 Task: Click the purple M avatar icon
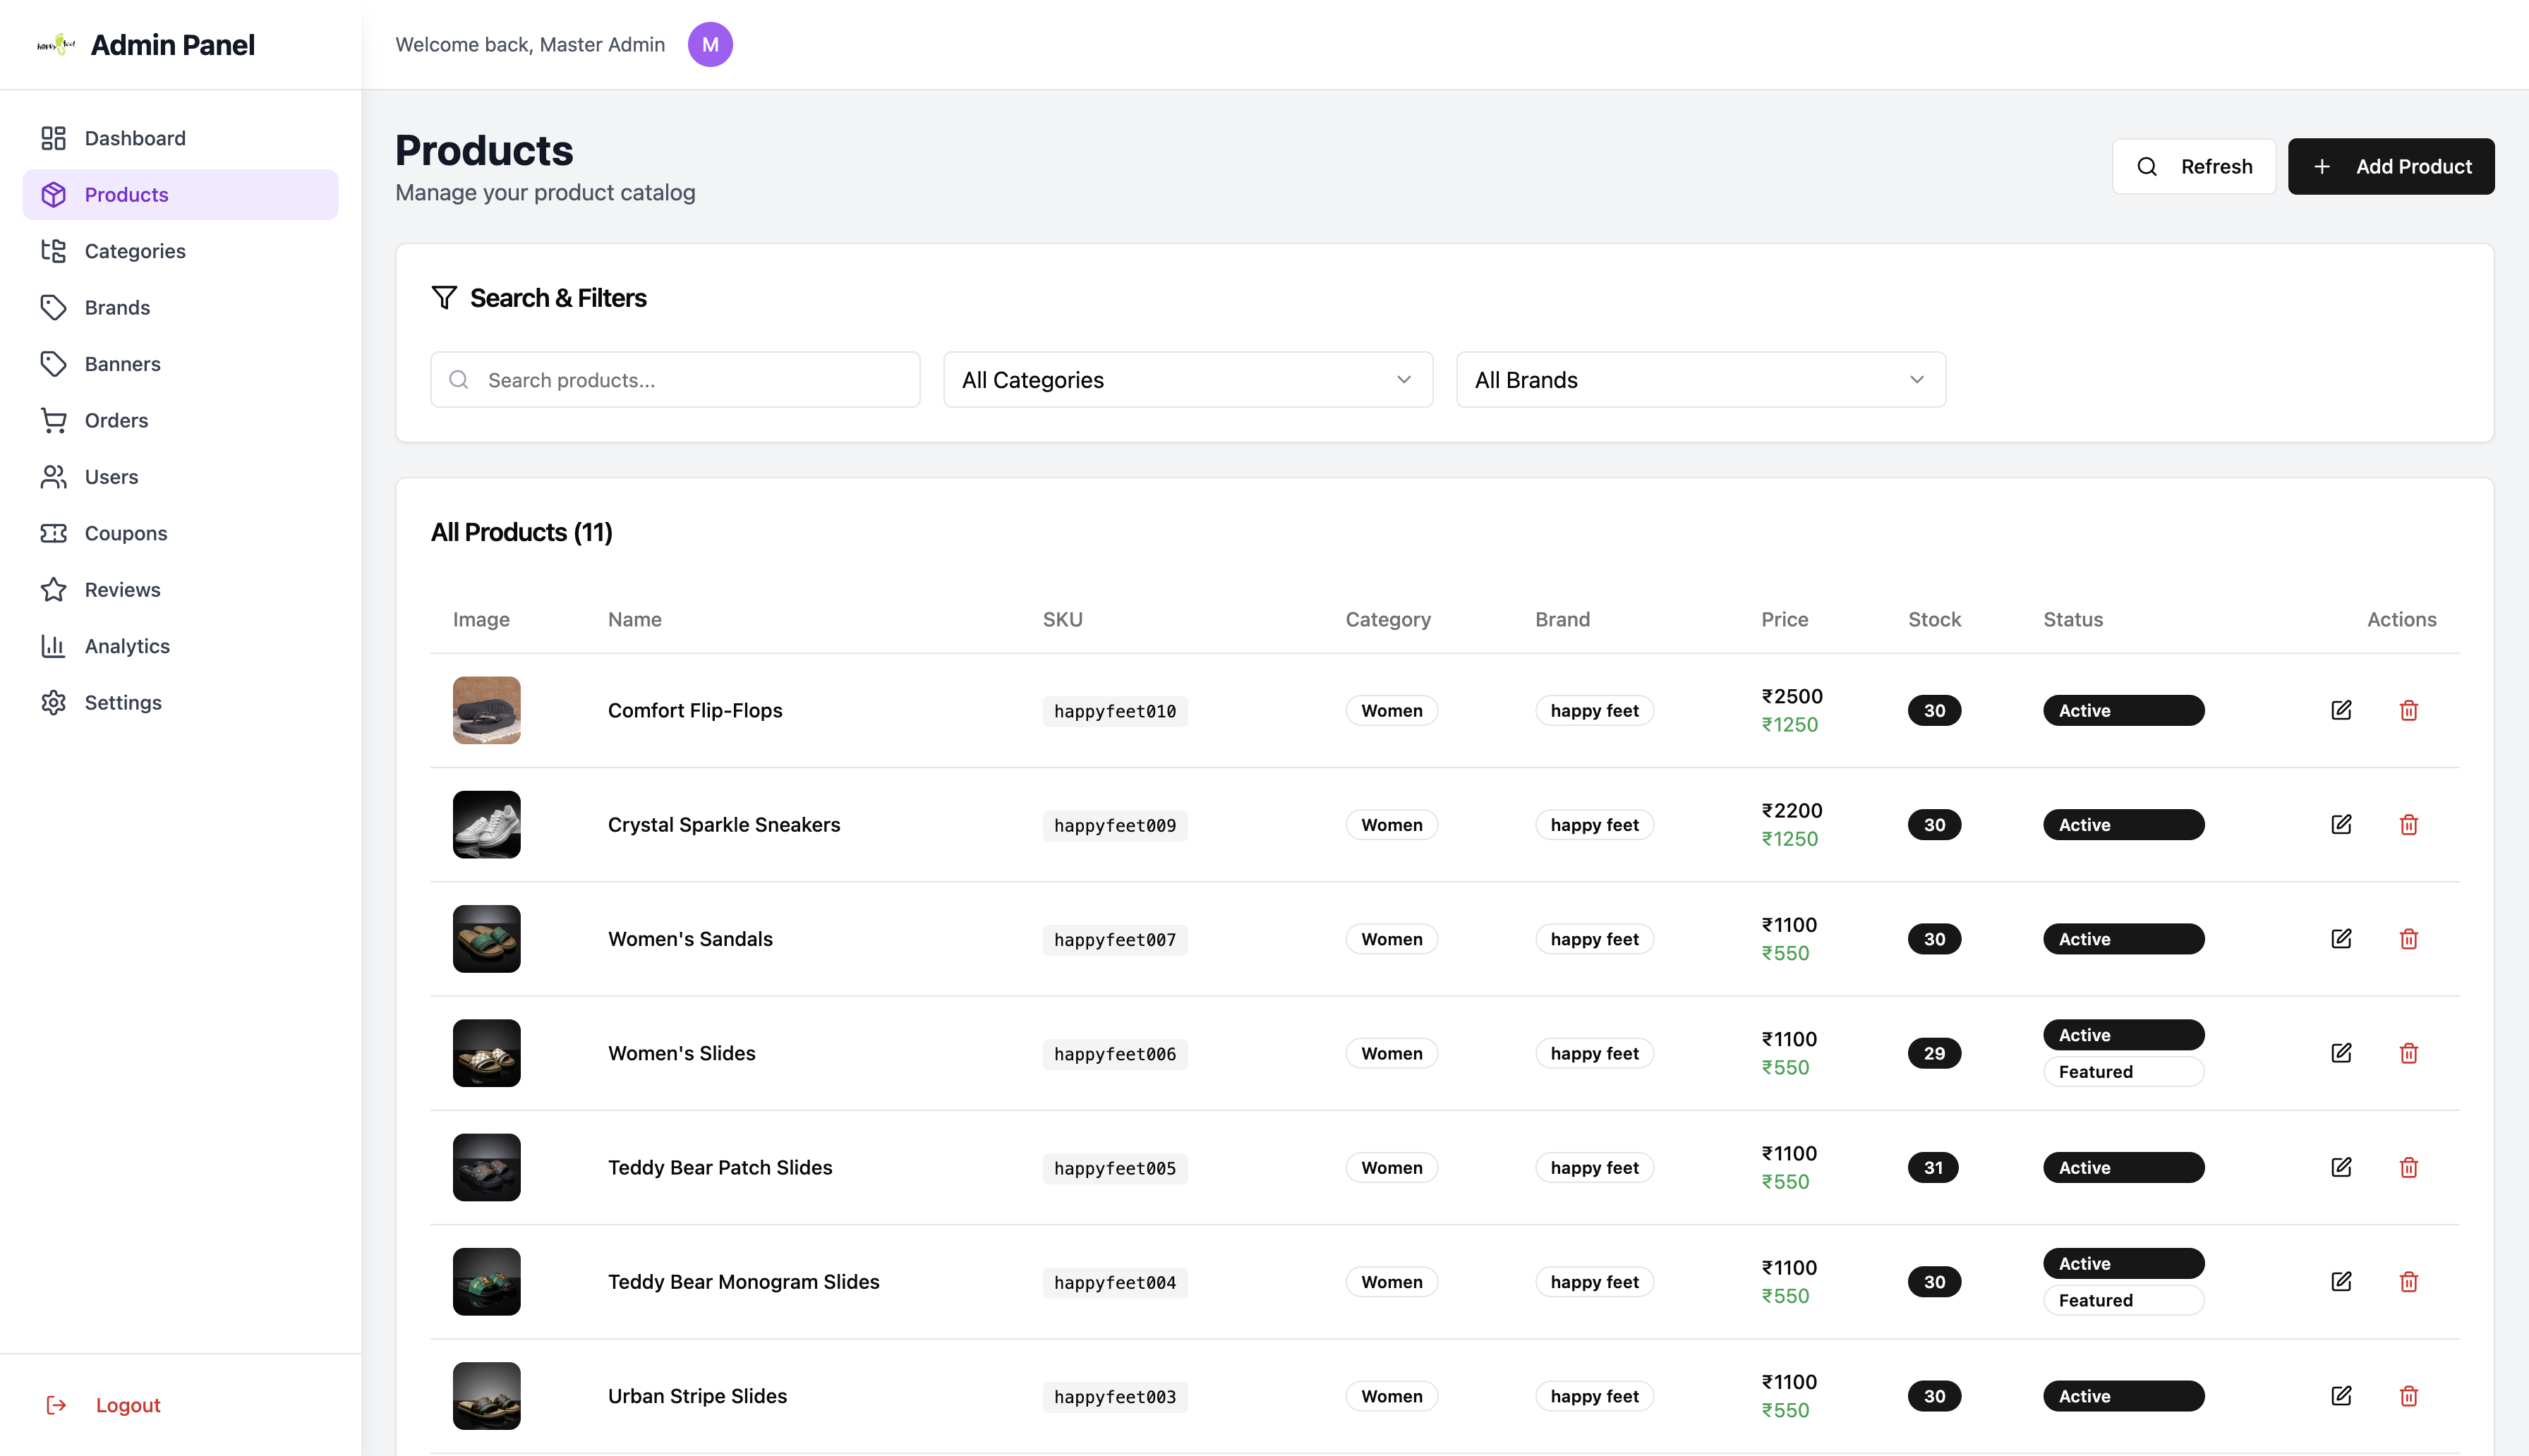click(710, 44)
